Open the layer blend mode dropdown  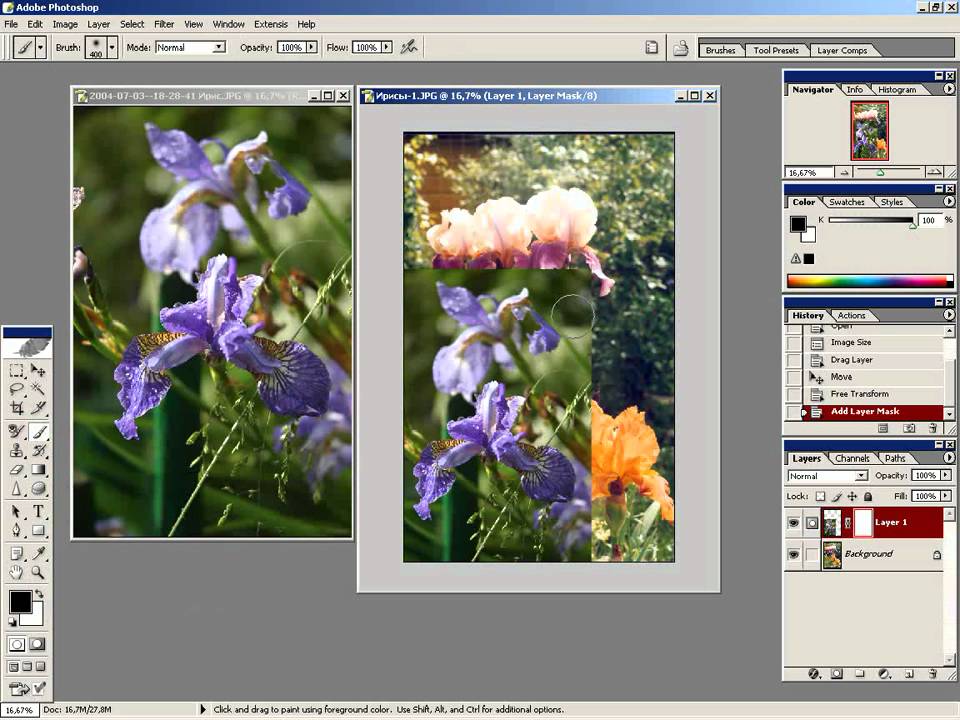(x=827, y=476)
